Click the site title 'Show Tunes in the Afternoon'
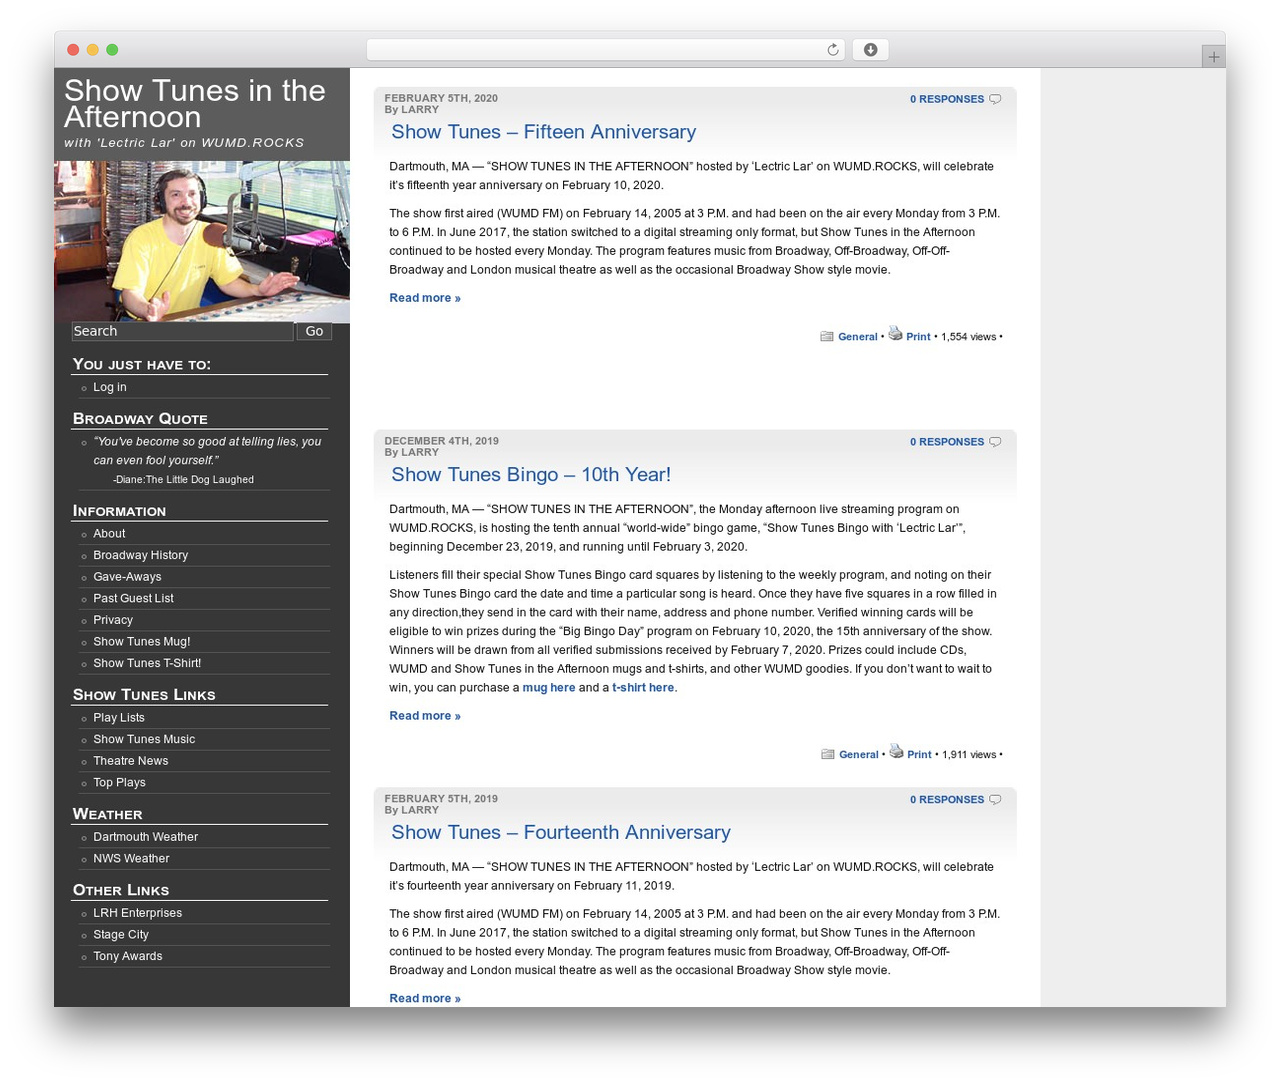This screenshot has width=1280, height=1084. 195,104
